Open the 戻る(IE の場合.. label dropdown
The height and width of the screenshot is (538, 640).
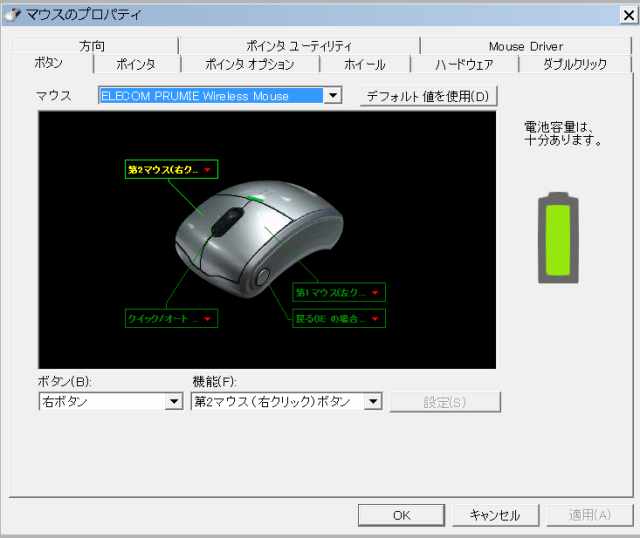tap(339, 318)
